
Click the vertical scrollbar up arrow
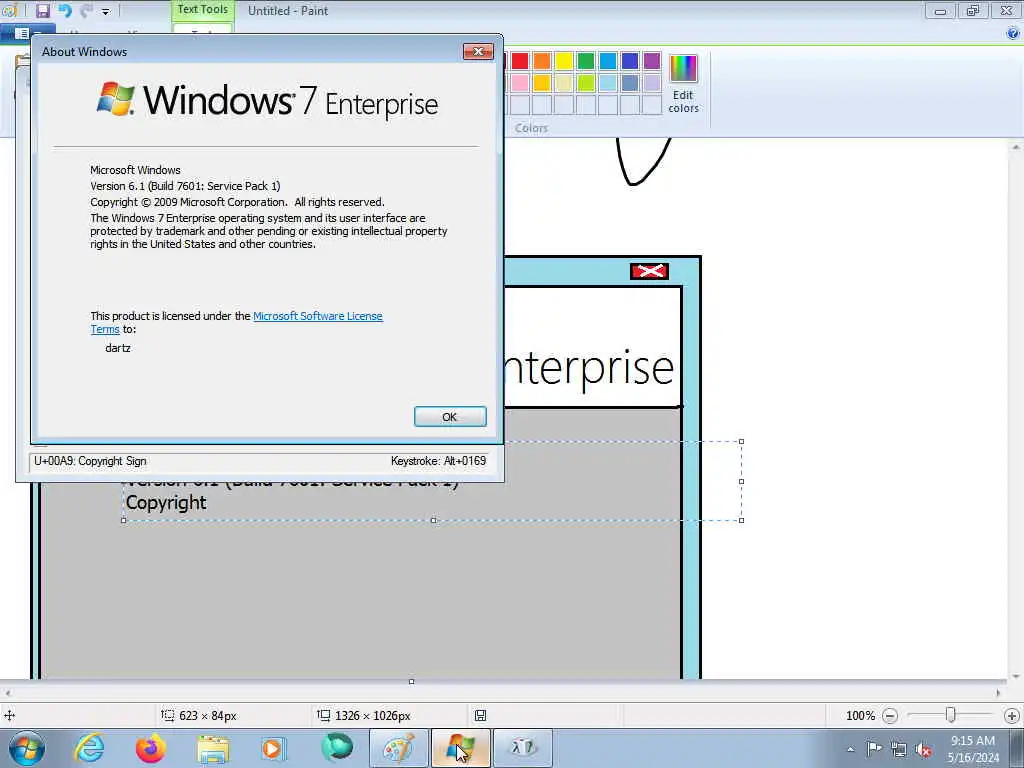click(1016, 148)
